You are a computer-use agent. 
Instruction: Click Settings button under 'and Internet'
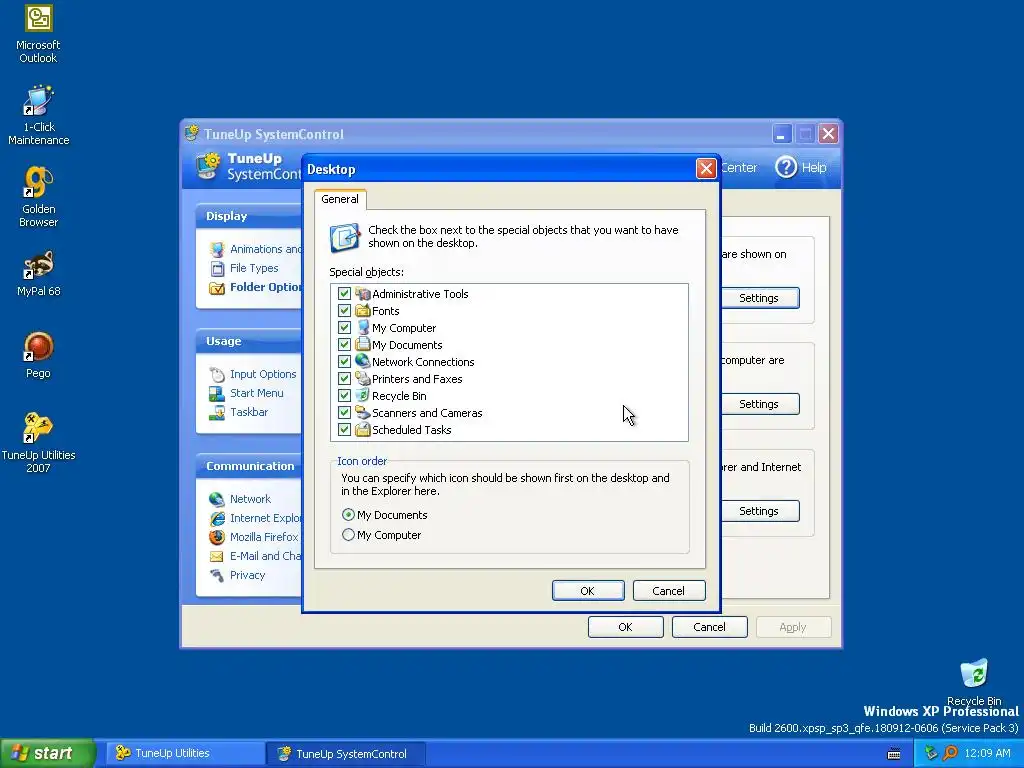[x=760, y=511]
